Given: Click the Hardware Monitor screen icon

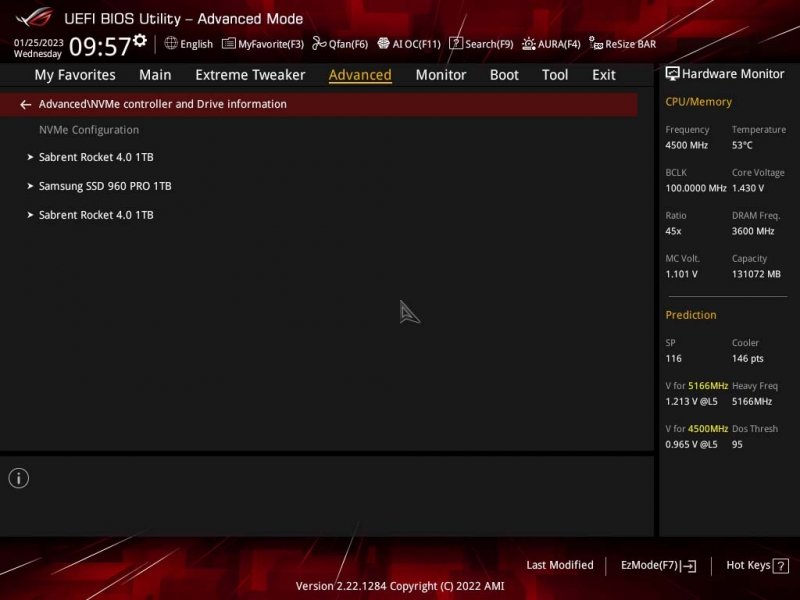Looking at the screenshot, I should [672, 74].
